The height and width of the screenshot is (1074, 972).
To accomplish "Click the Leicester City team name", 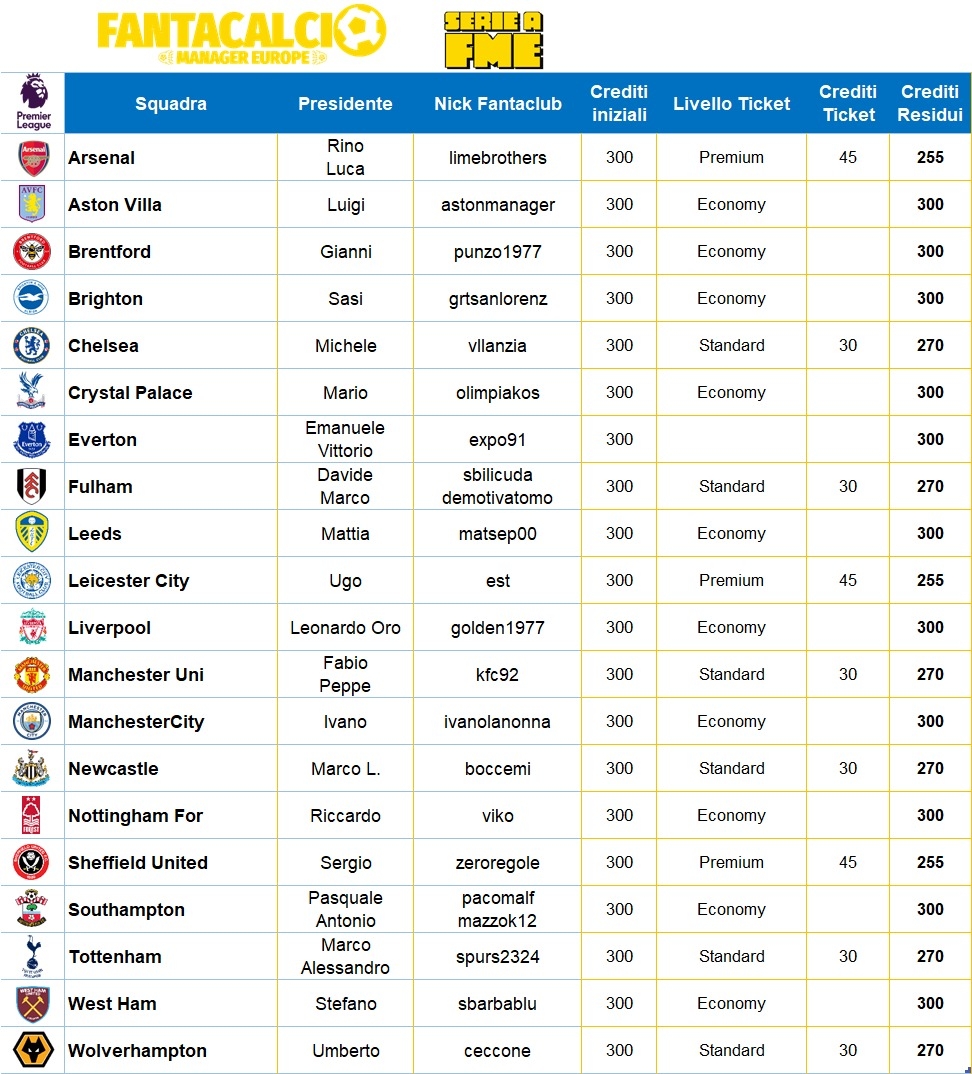I will click(x=128, y=581).
